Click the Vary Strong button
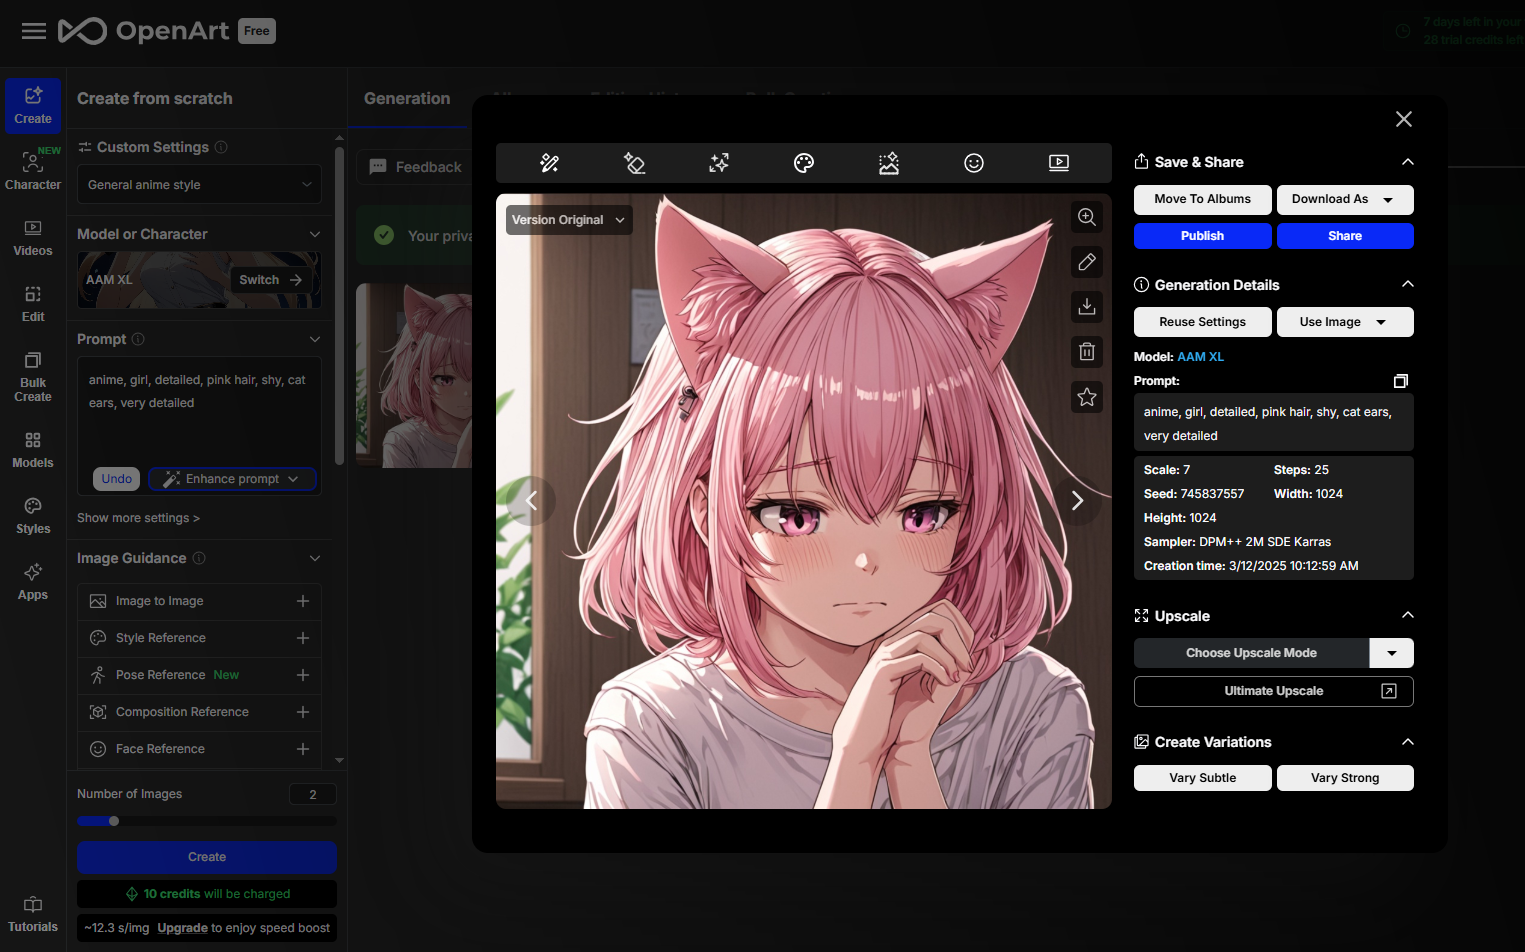 [x=1345, y=778]
